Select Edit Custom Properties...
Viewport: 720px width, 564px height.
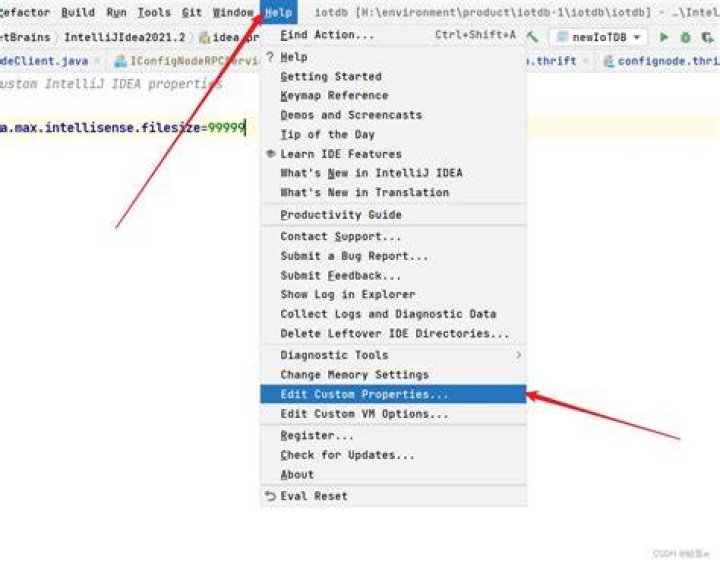[x=393, y=394]
